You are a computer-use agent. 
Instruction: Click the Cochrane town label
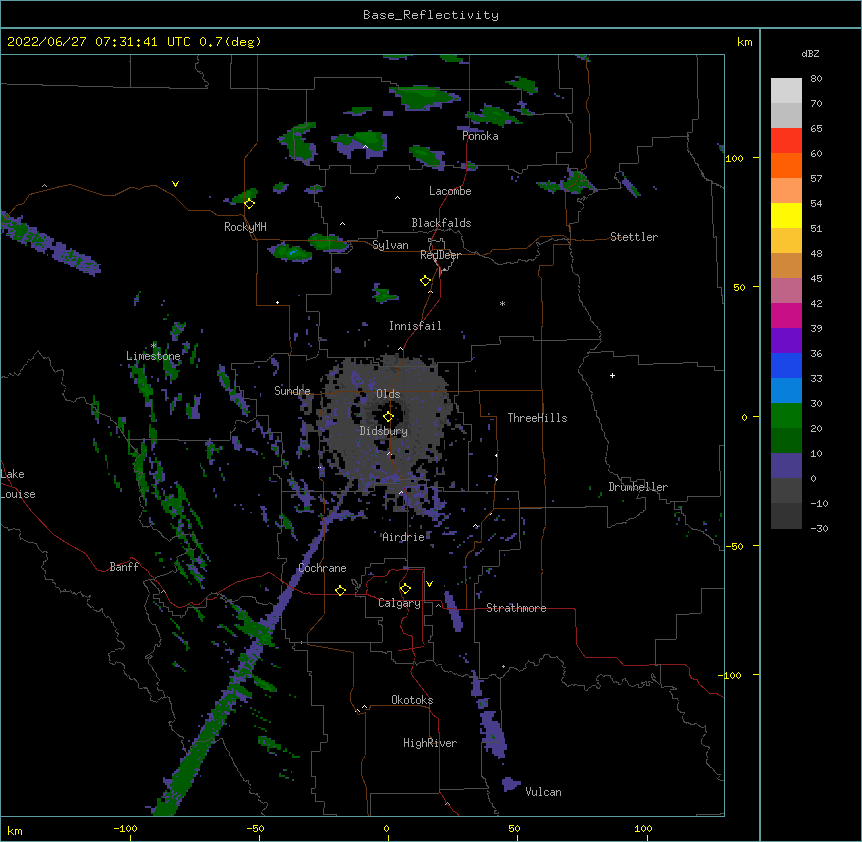(322, 568)
